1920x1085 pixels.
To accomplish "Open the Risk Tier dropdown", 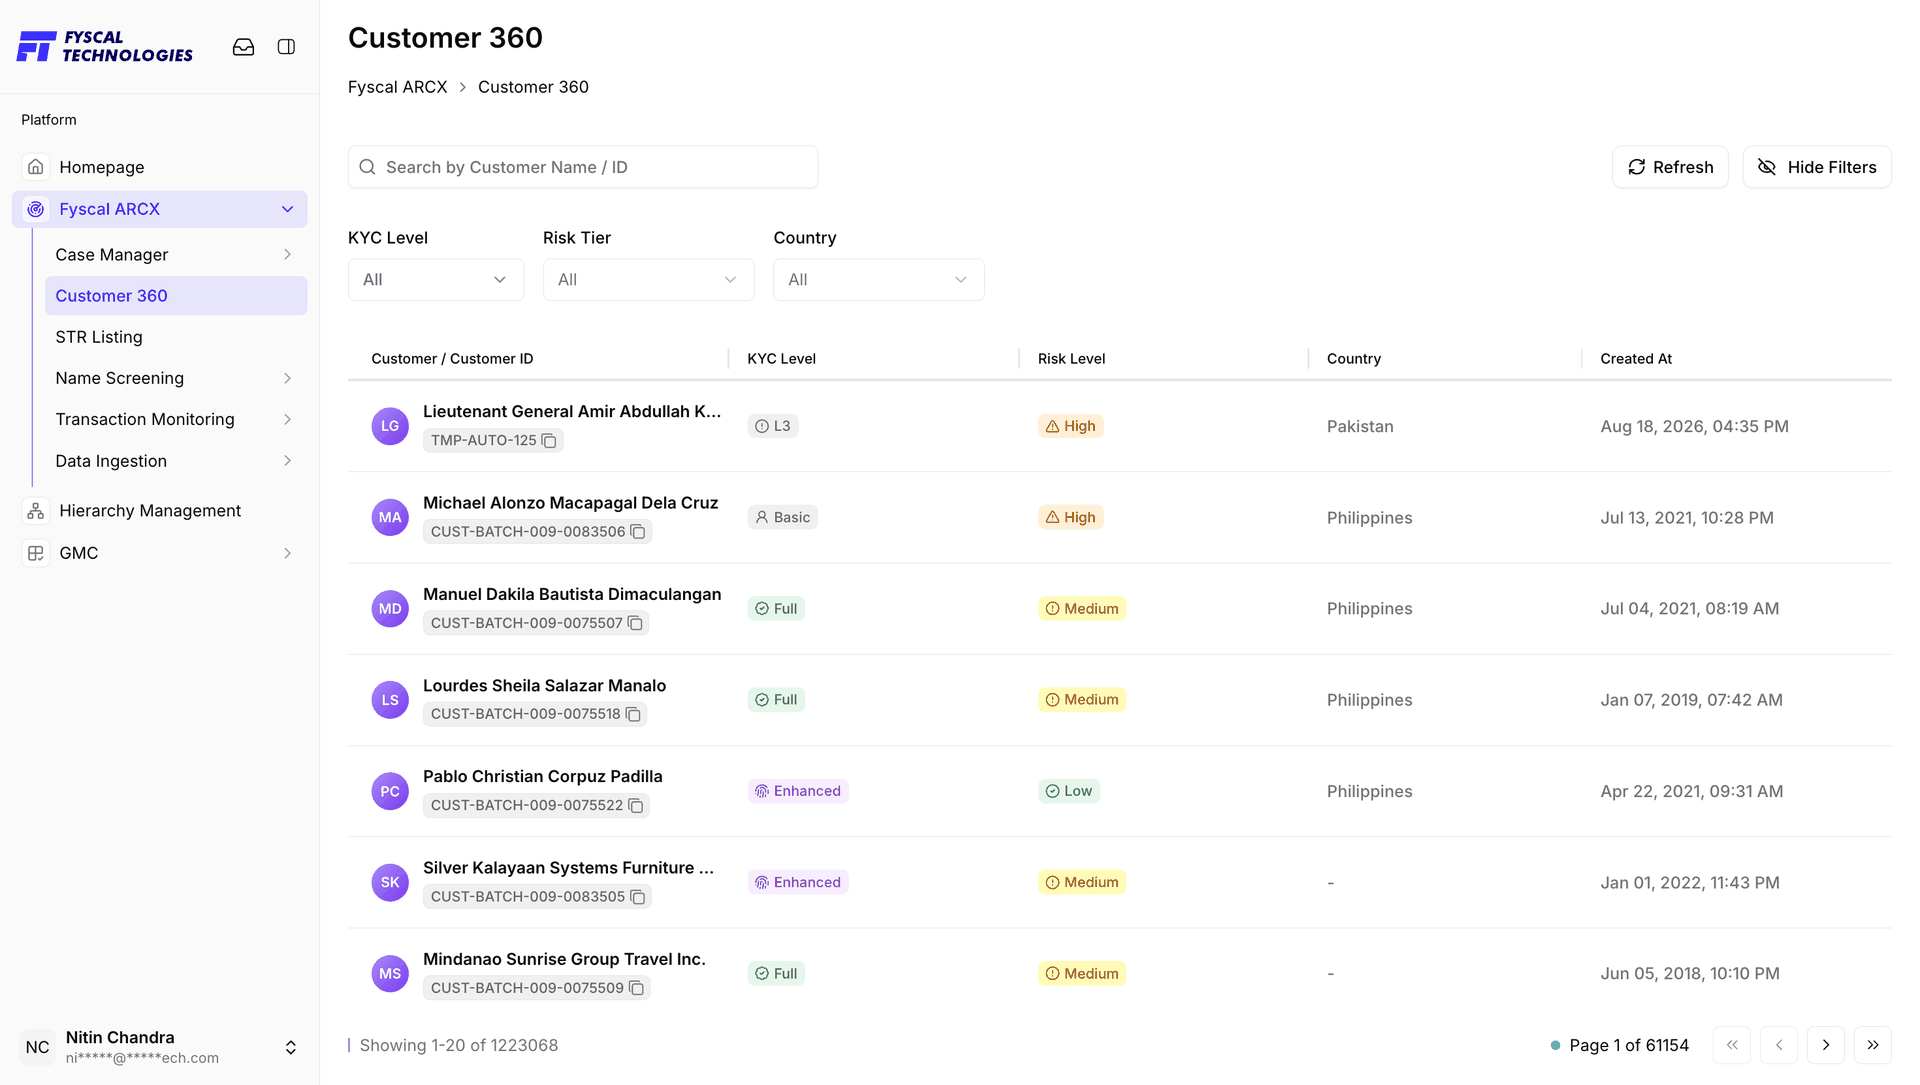I will [649, 280].
